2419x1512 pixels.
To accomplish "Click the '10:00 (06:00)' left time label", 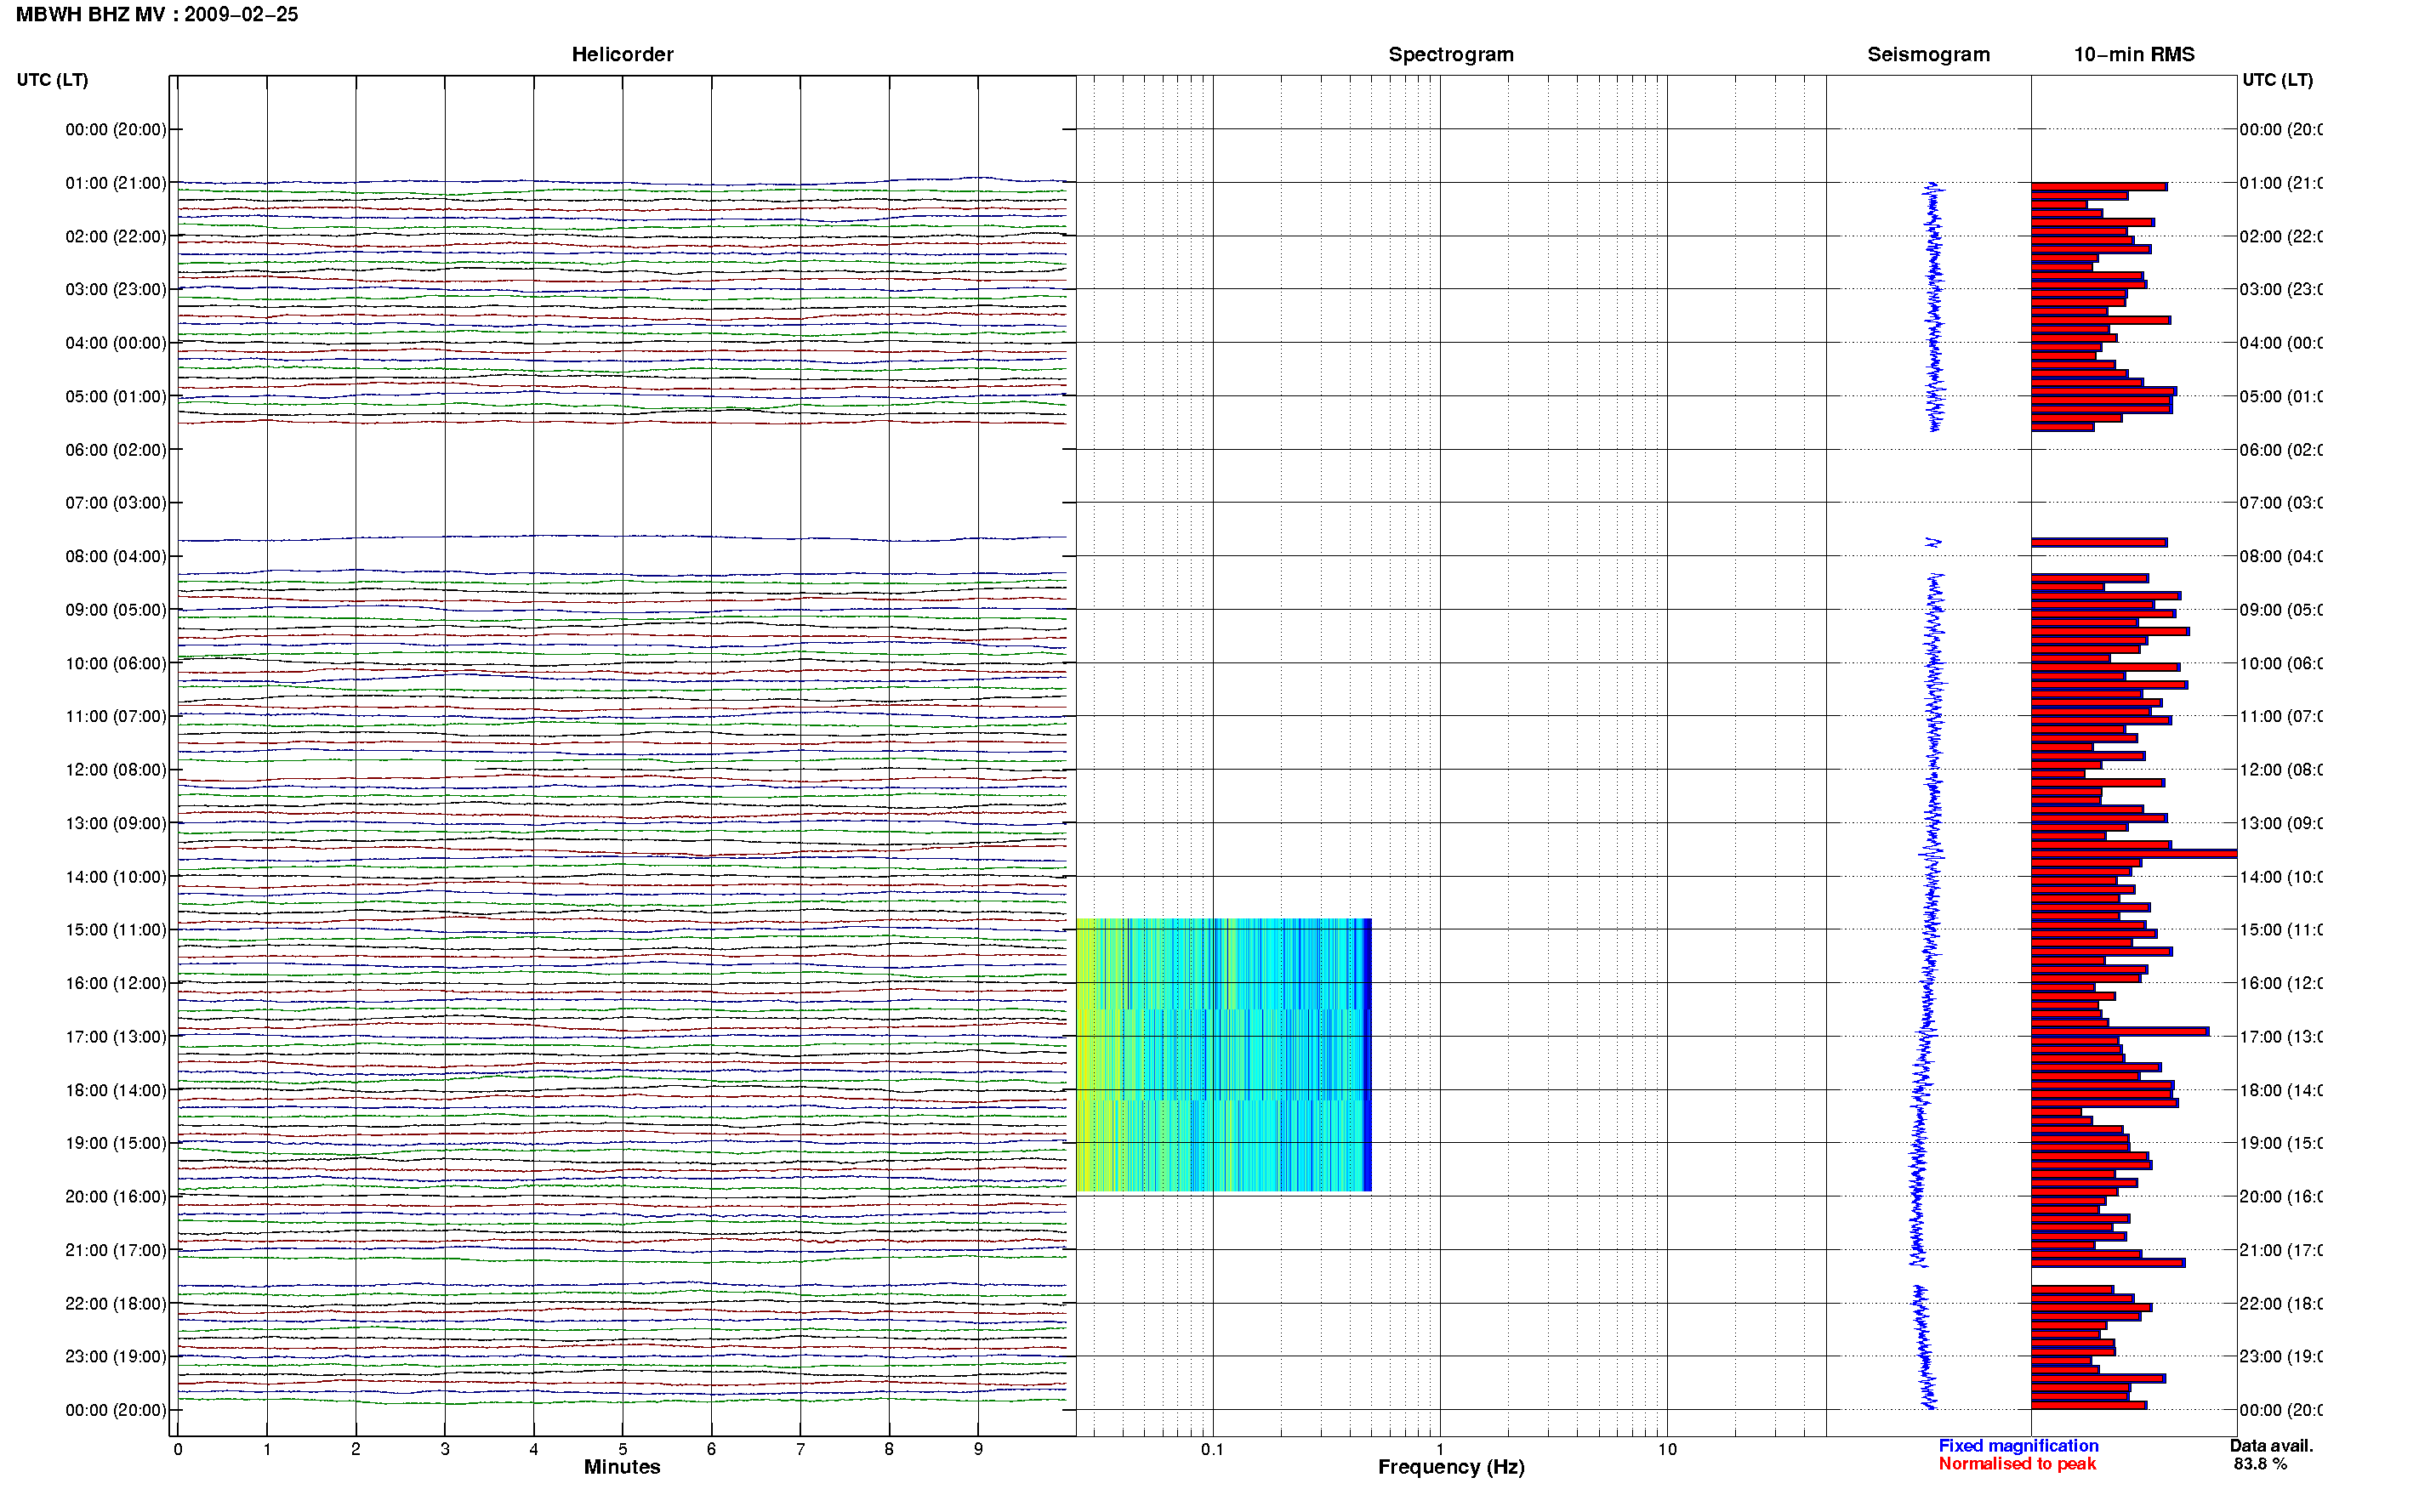I will [116, 664].
